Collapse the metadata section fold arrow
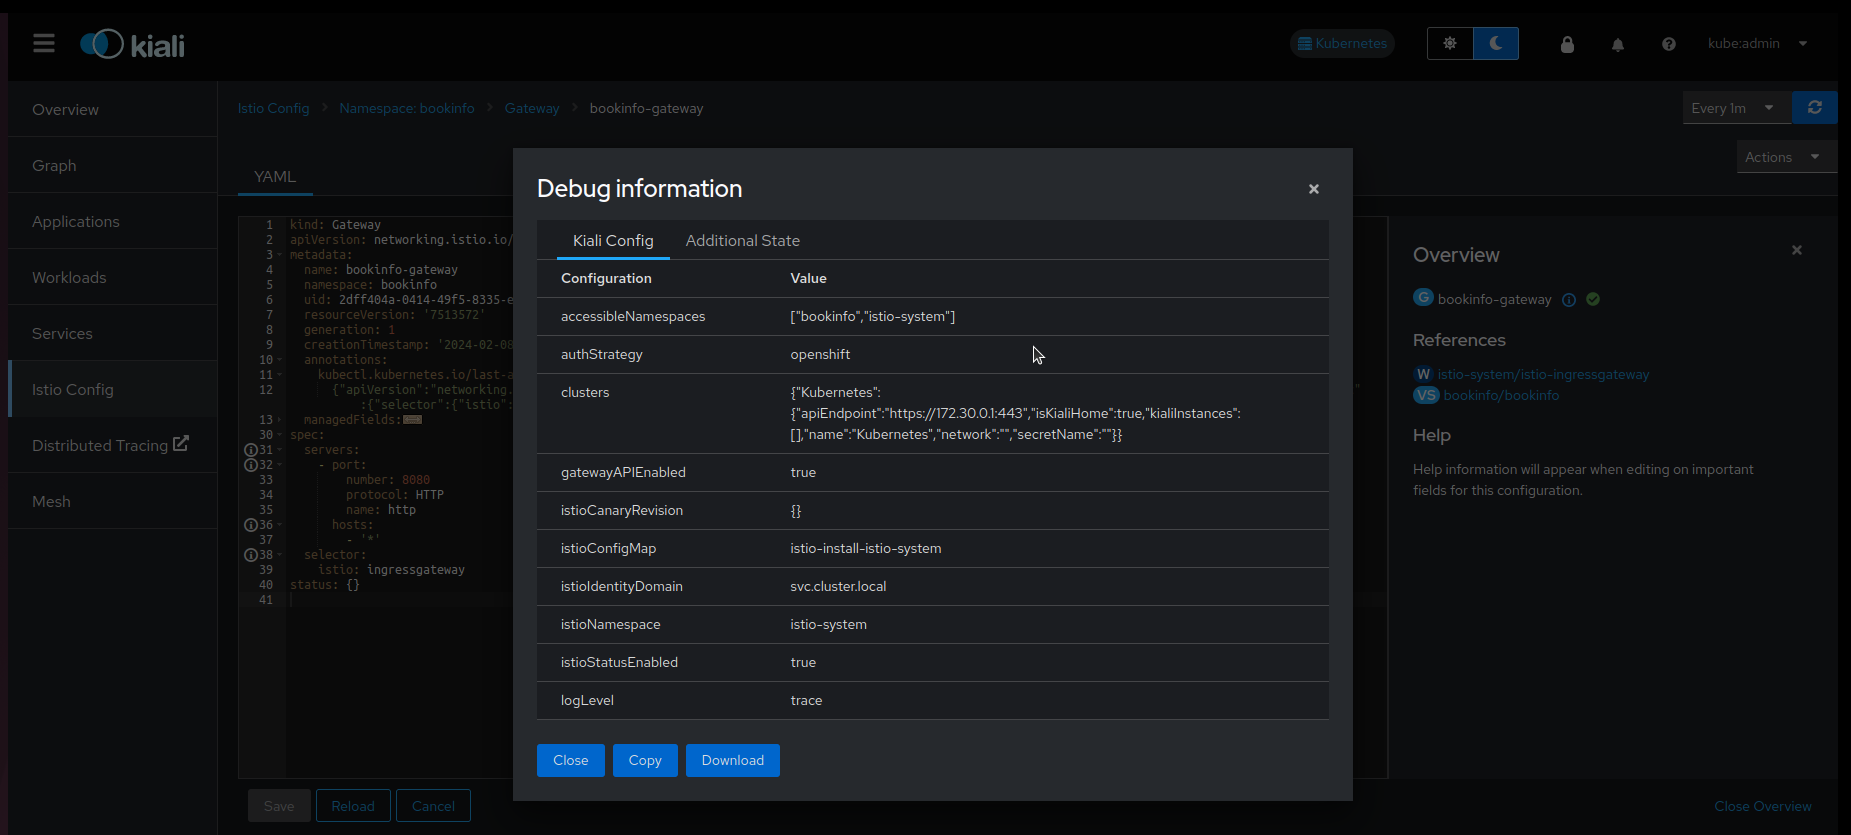Image resolution: width=1851 pixels, height=835 pixels. coord(280,255)
